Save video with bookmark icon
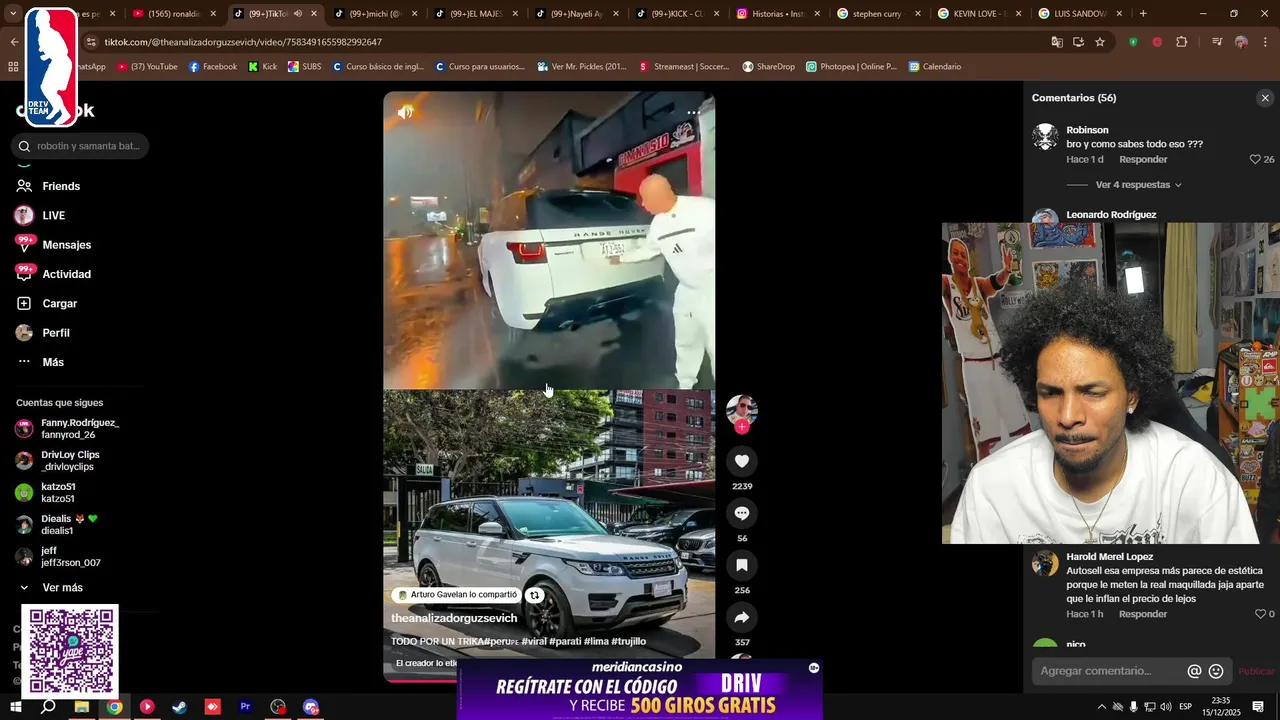Image resolution: width=1280 pixels, height=720 pixels. (742, 565)
